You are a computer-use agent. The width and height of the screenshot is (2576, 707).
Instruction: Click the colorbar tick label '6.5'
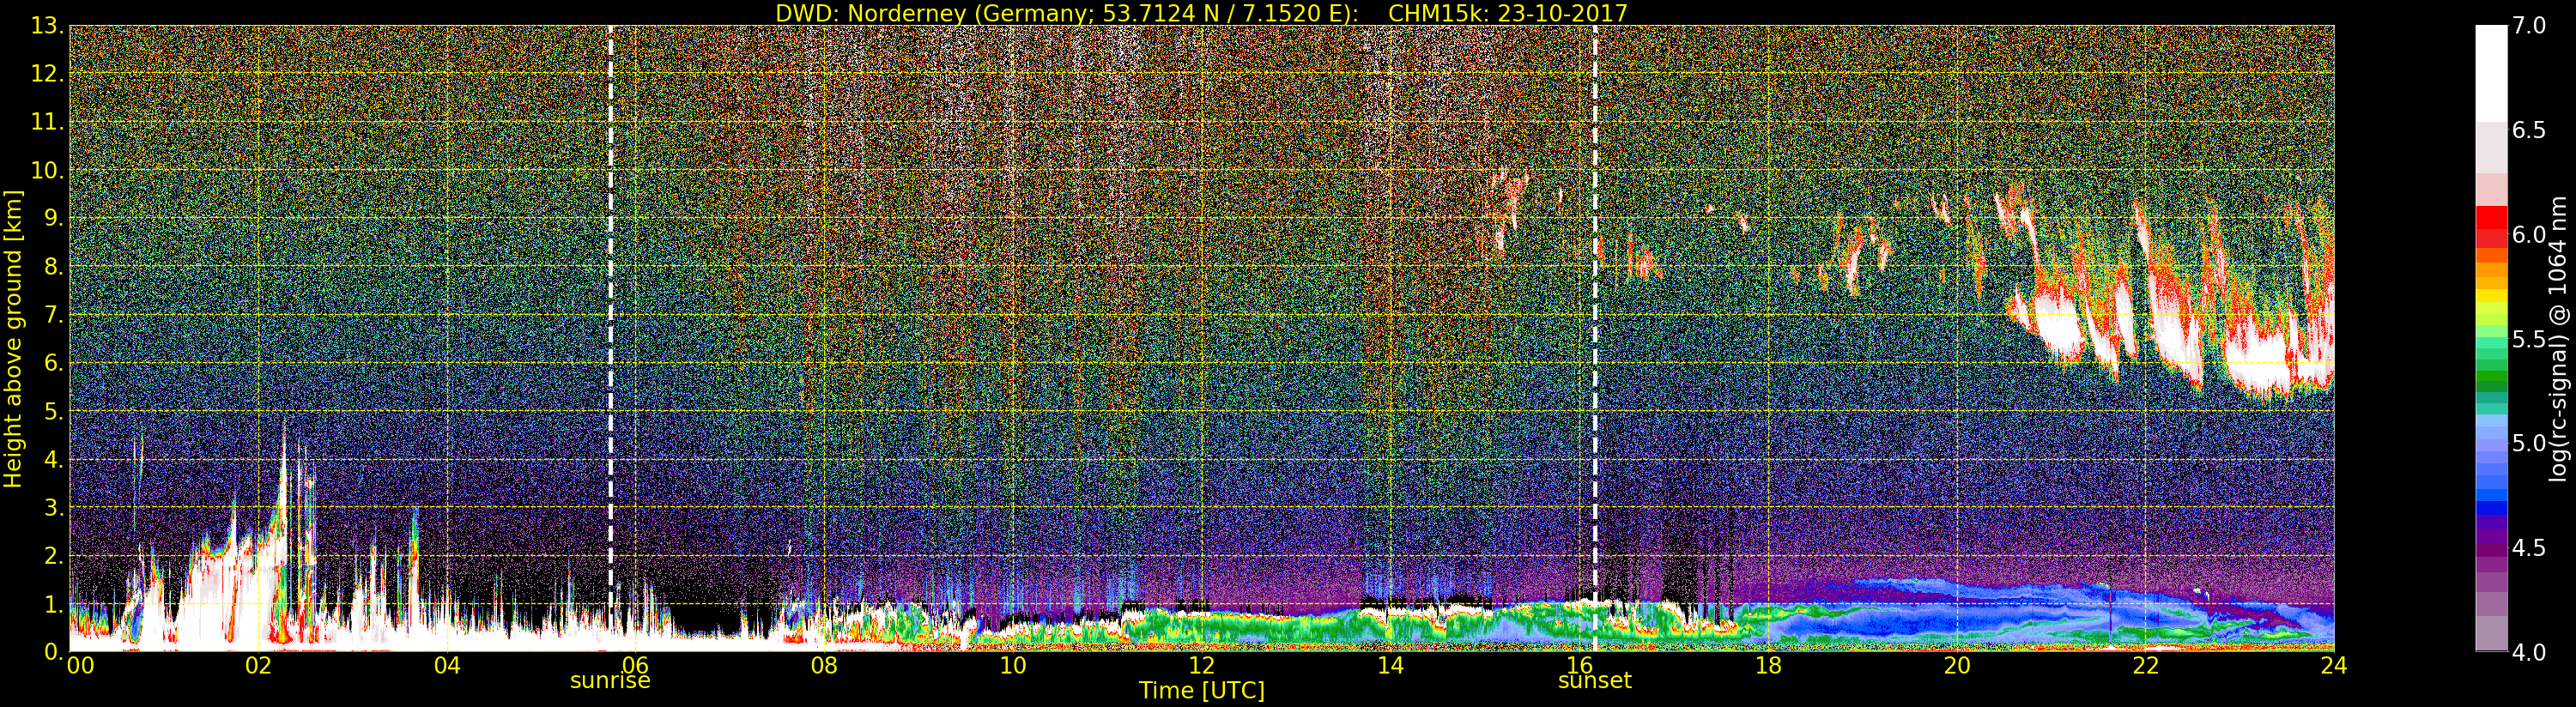[x=2529, y=130]
